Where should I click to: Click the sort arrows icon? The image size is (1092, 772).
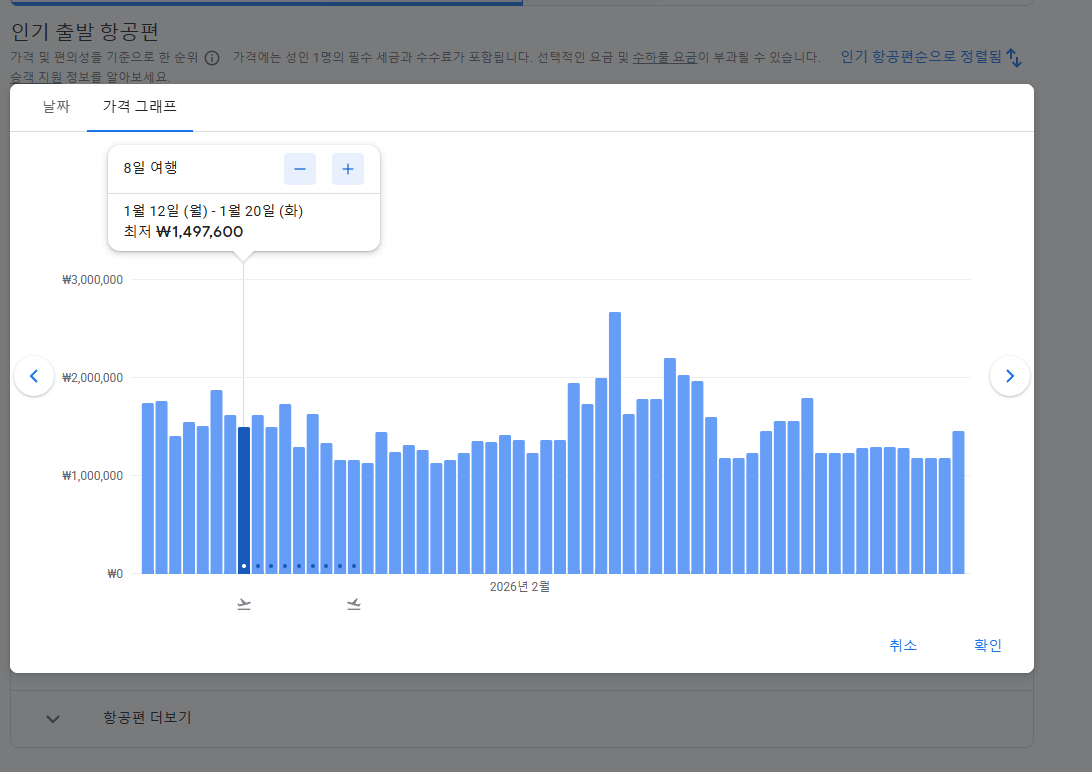pyautogui.click(x=1014, y=58)
